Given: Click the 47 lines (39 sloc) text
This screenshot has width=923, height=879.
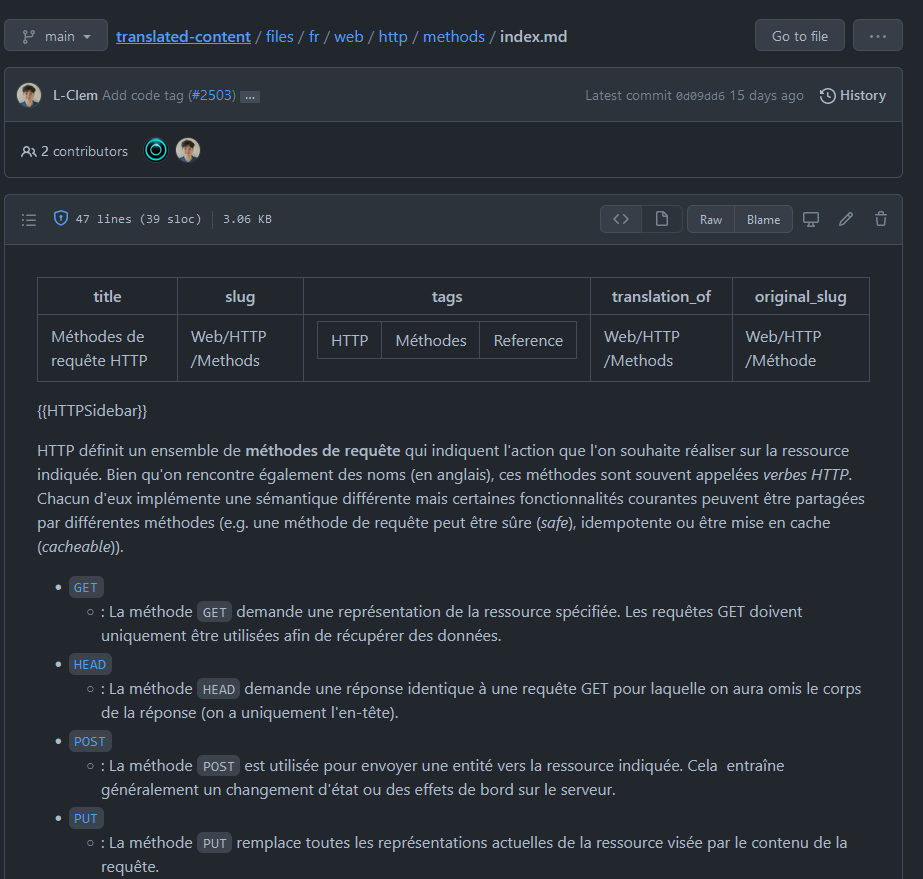Looking at the screenshot, I should (138, 219).
